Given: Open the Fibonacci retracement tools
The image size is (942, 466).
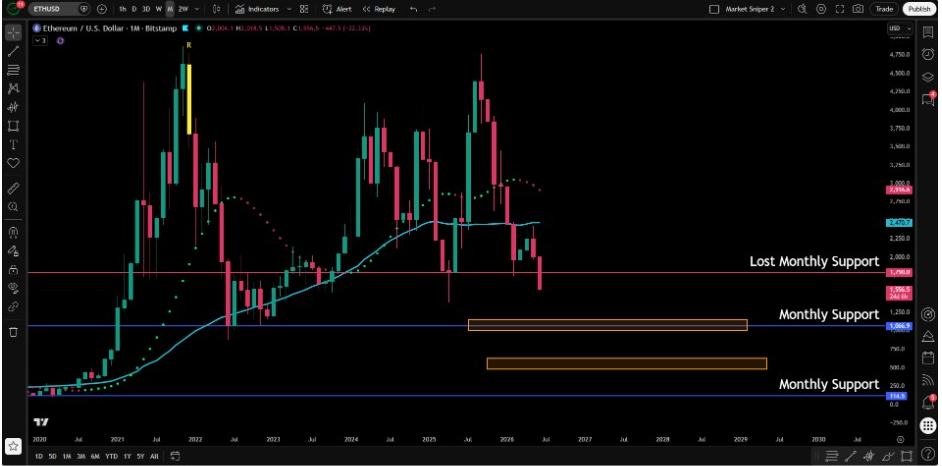Looking at the screenshot, I should 13,70.
